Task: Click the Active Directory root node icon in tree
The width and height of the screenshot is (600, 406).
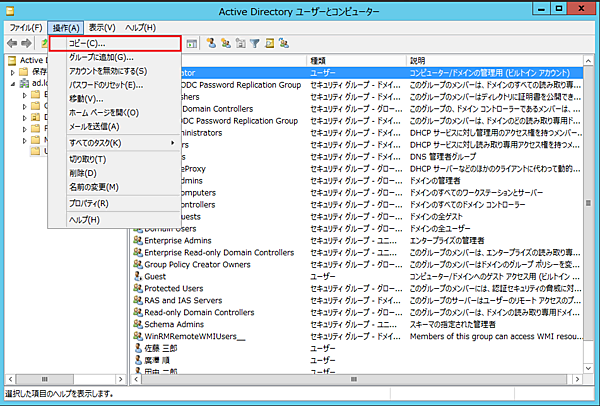Action: (x=12, y=60)
